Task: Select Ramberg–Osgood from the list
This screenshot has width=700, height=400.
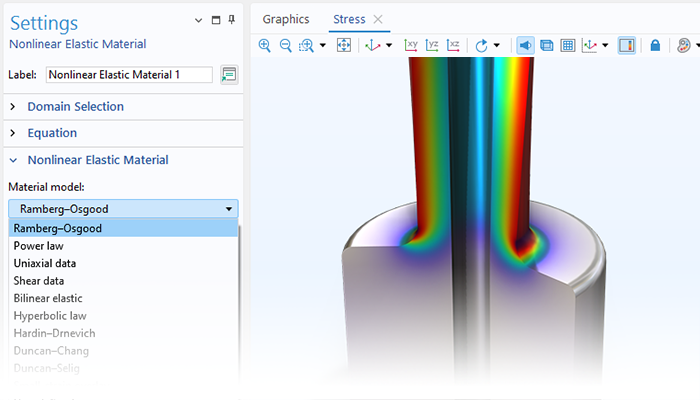Action: 123,228
